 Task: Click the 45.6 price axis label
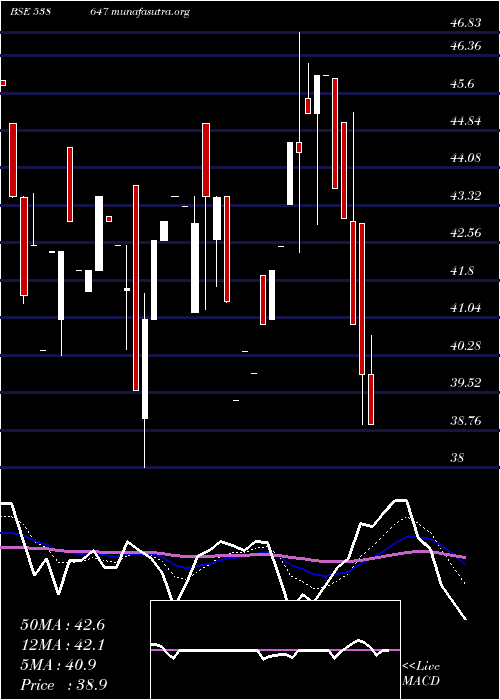click(462, 83)
